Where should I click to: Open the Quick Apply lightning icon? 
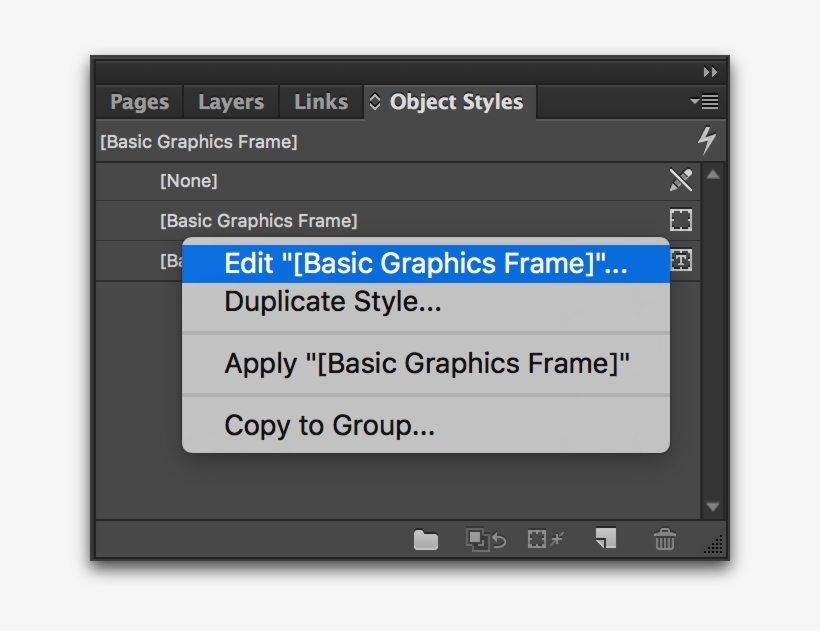(707, 141)
